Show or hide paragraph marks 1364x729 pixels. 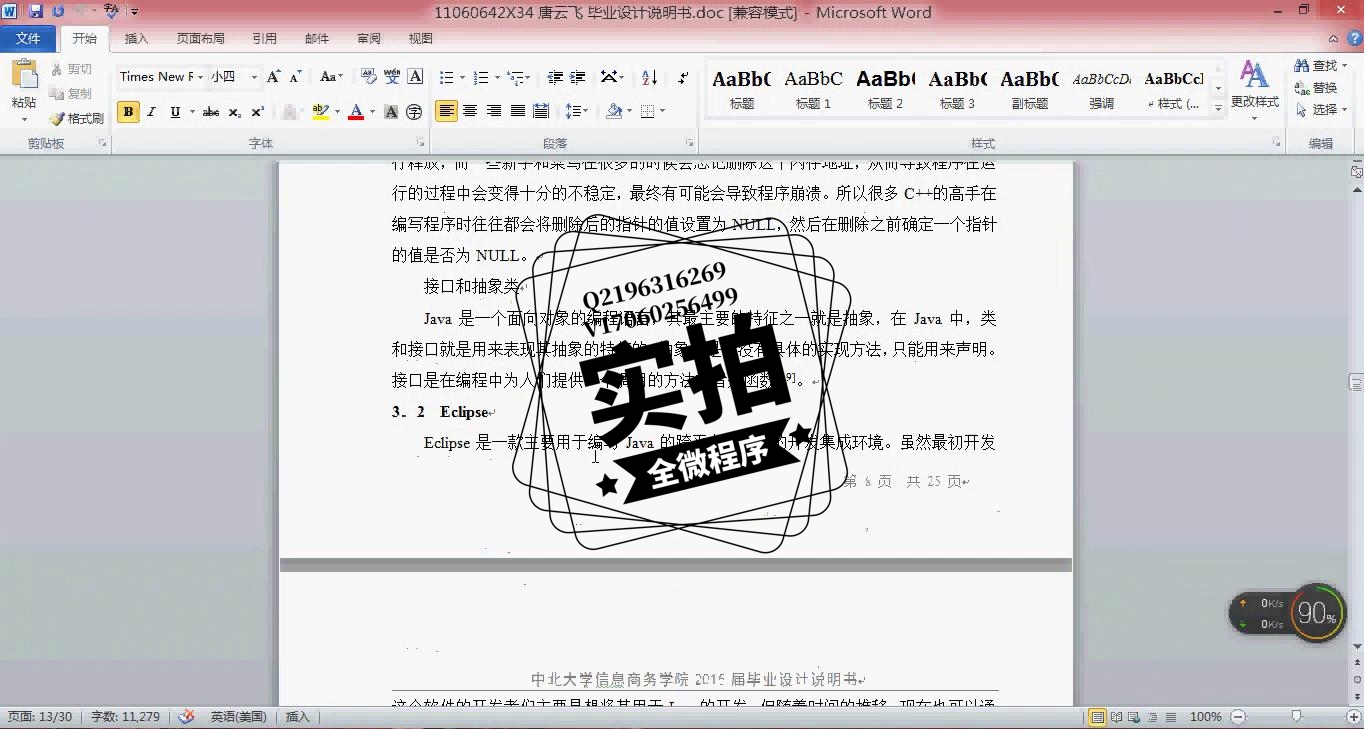[683, 77]
